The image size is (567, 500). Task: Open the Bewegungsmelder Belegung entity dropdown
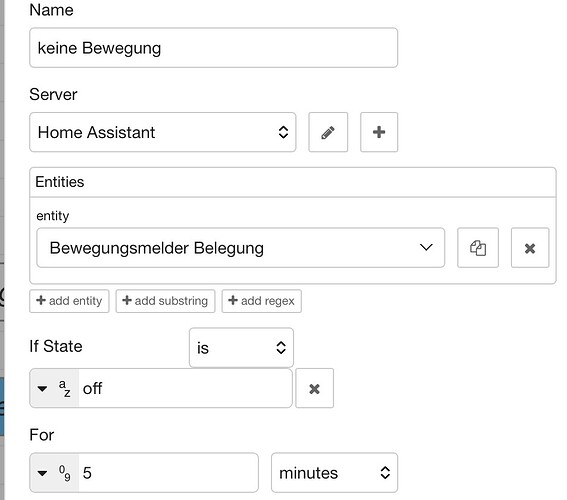[240, 248]
